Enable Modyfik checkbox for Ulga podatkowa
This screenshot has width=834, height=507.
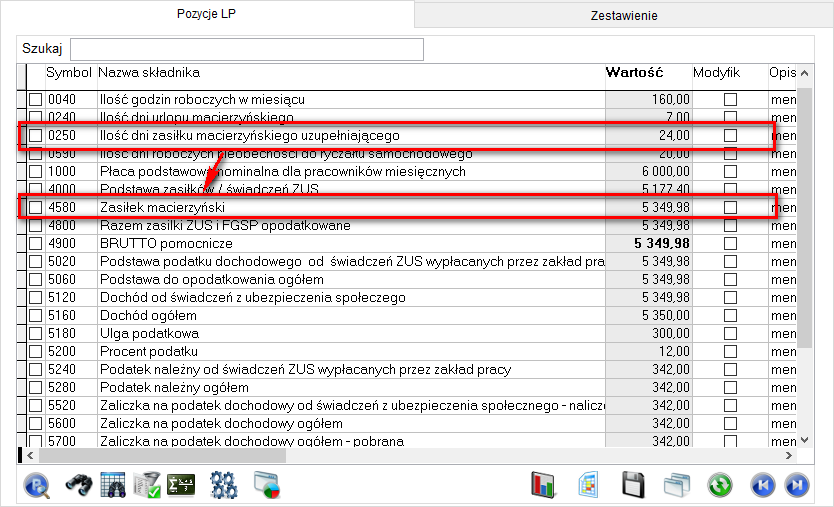730,333
